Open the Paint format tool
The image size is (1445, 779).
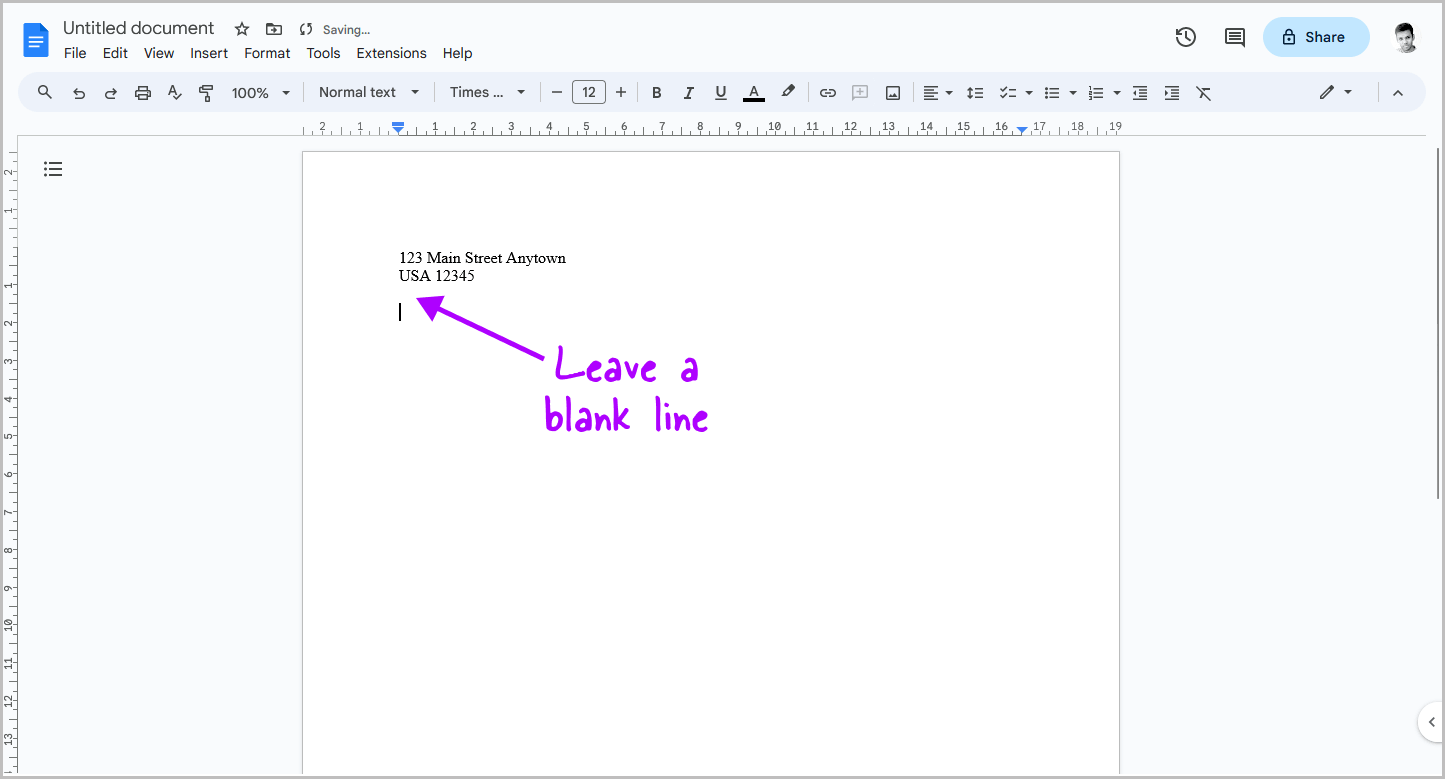pos(206,92)
